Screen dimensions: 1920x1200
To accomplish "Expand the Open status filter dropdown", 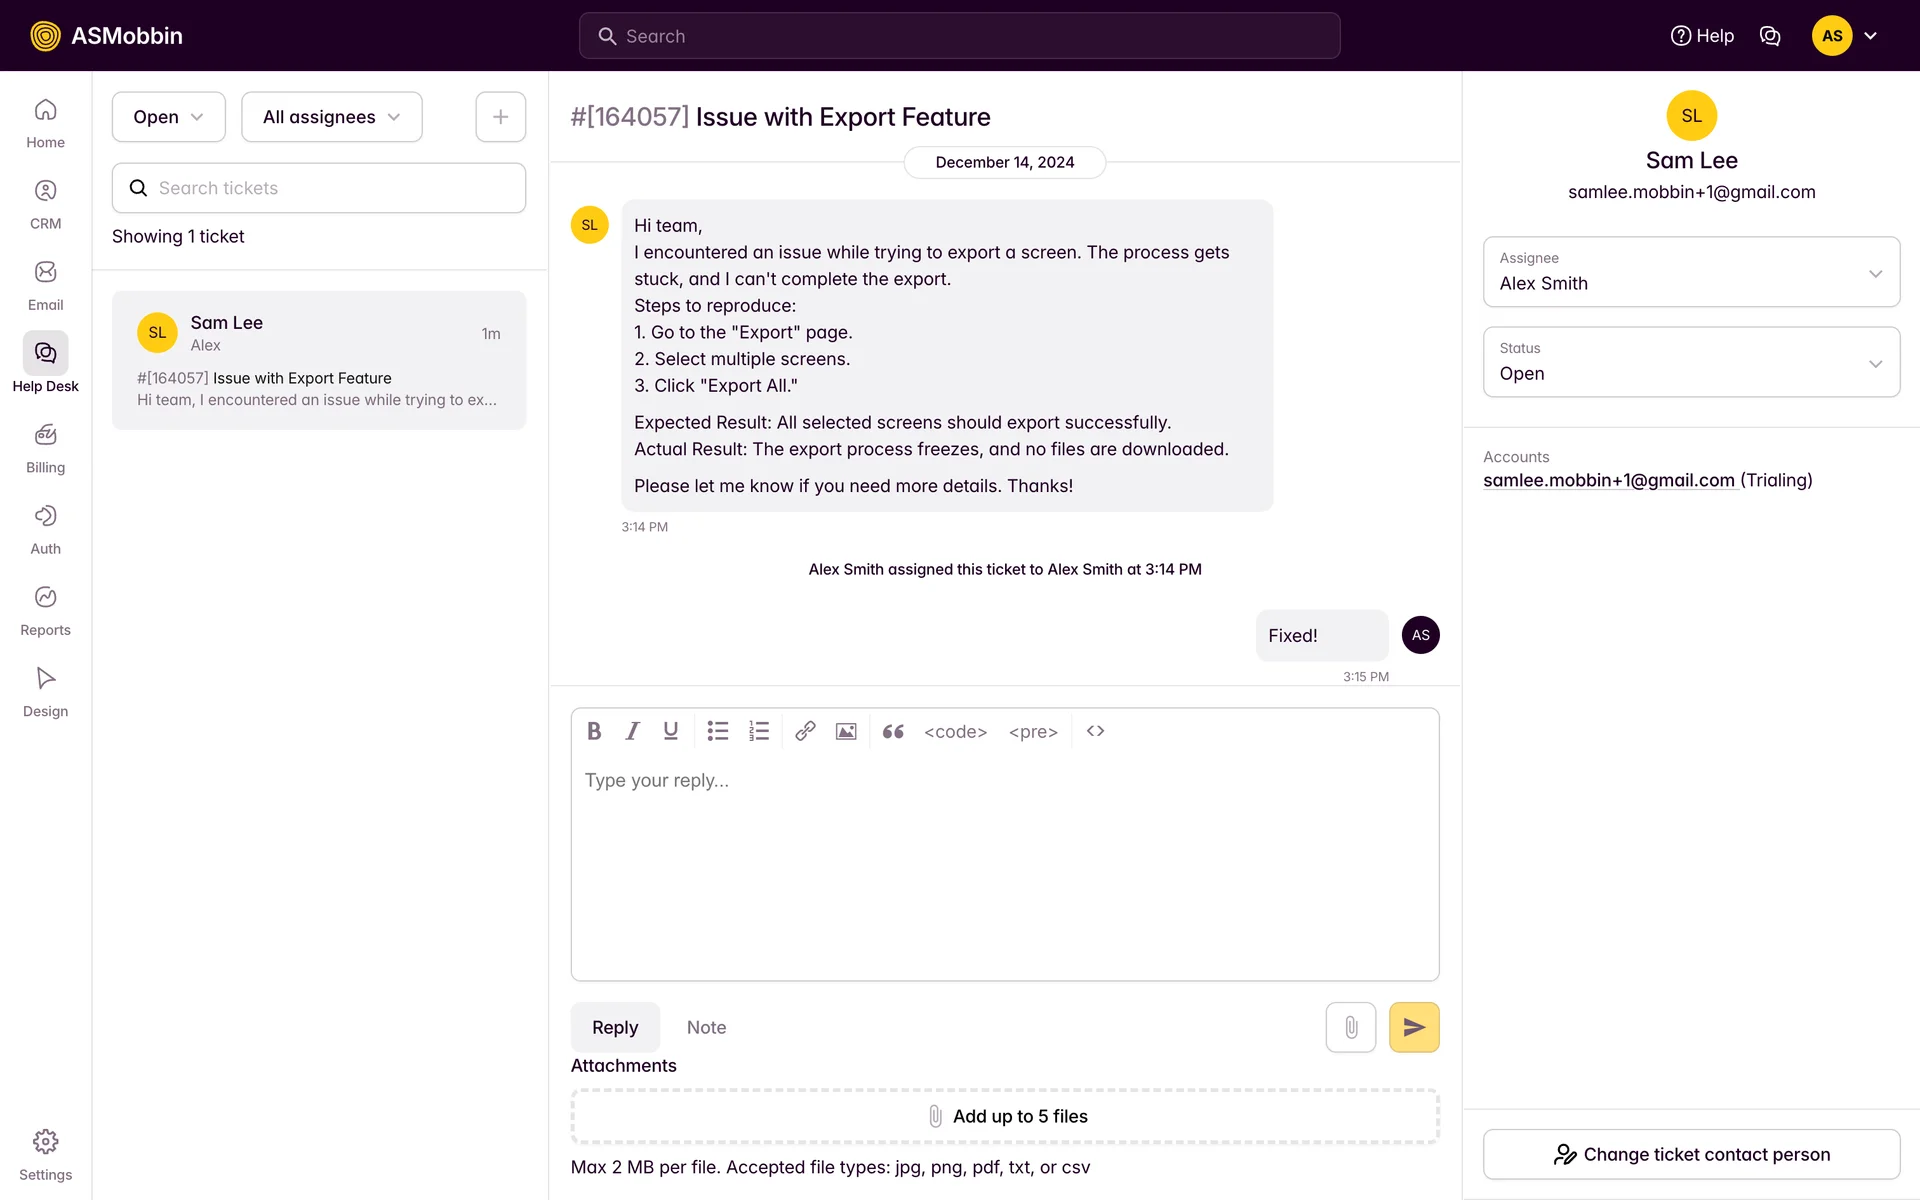I will [168, 117].
